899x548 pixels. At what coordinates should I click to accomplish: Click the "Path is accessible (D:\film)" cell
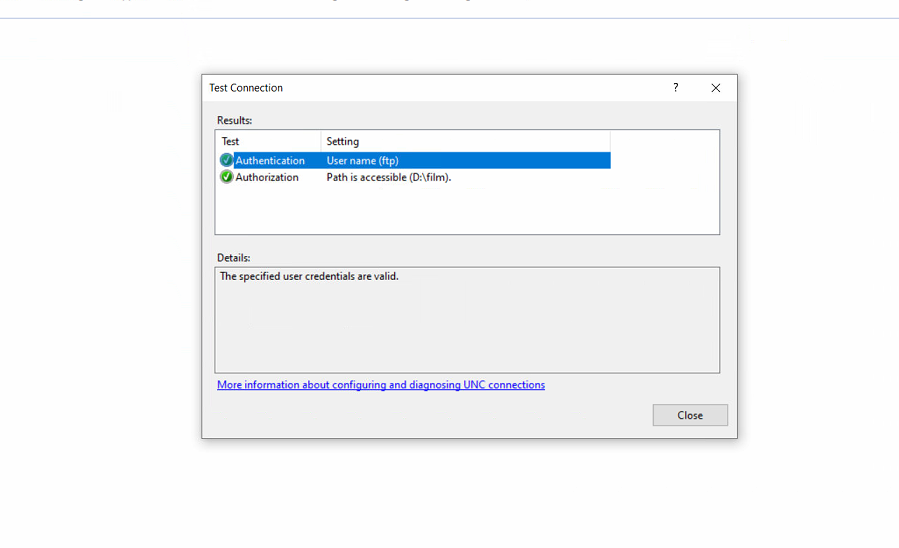pyautogui.click(x=389, y=177)
